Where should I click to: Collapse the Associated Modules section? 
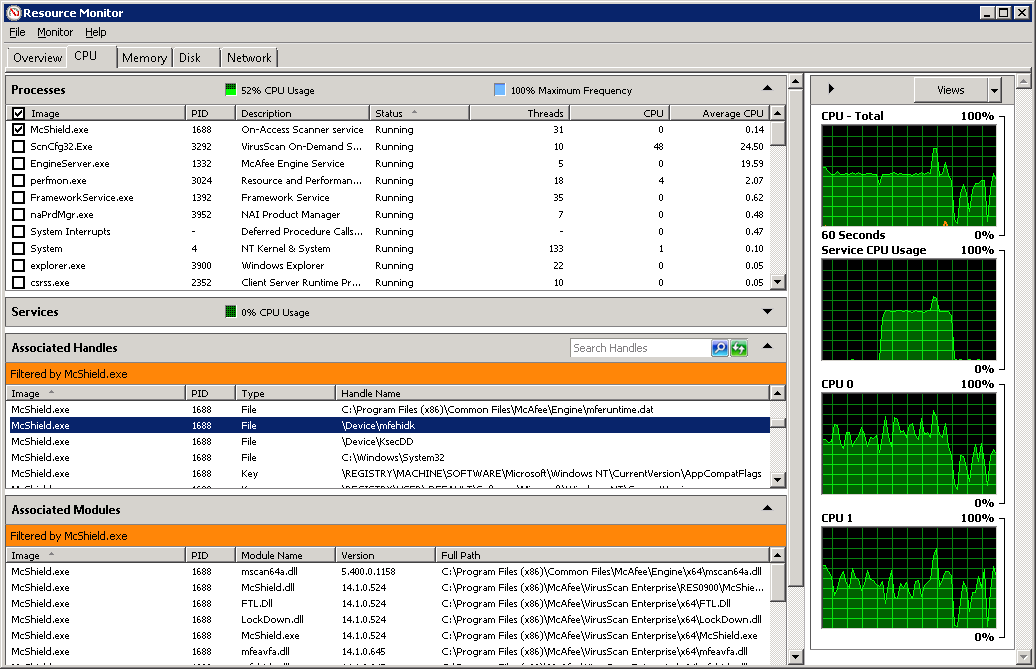(767, 509)
